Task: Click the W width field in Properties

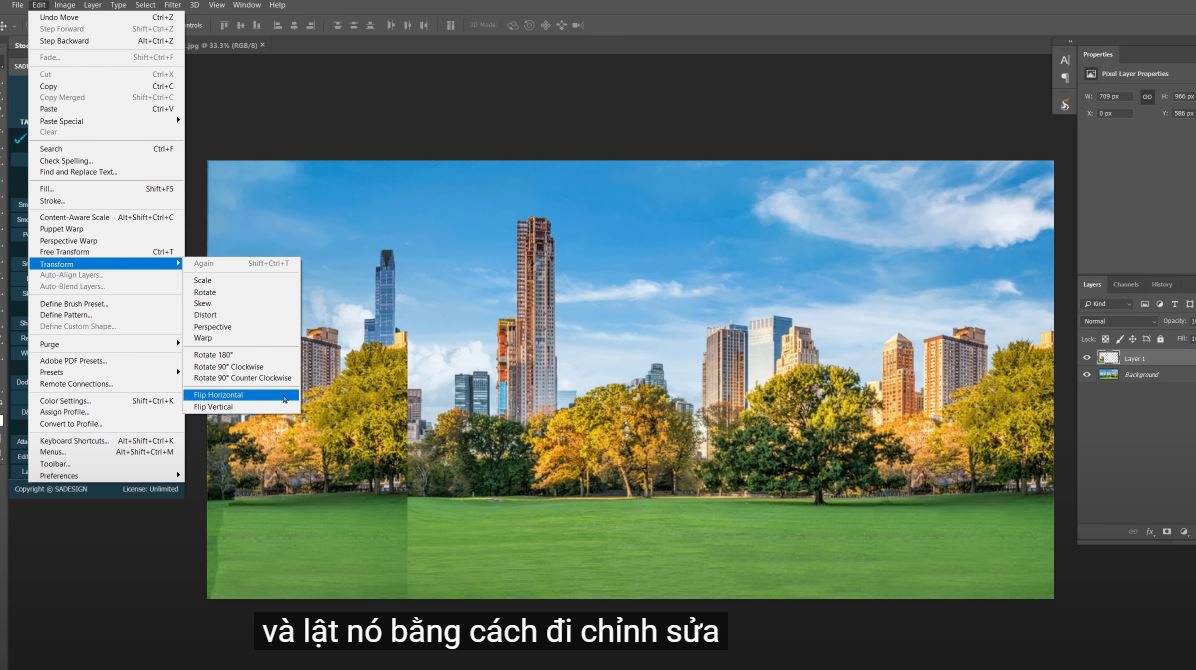Action: tap(1114, 97)
